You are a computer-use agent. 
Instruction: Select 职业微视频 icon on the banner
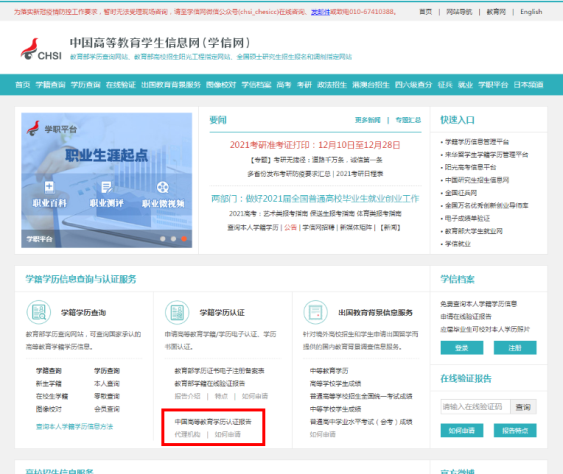(x=163, y=187)
